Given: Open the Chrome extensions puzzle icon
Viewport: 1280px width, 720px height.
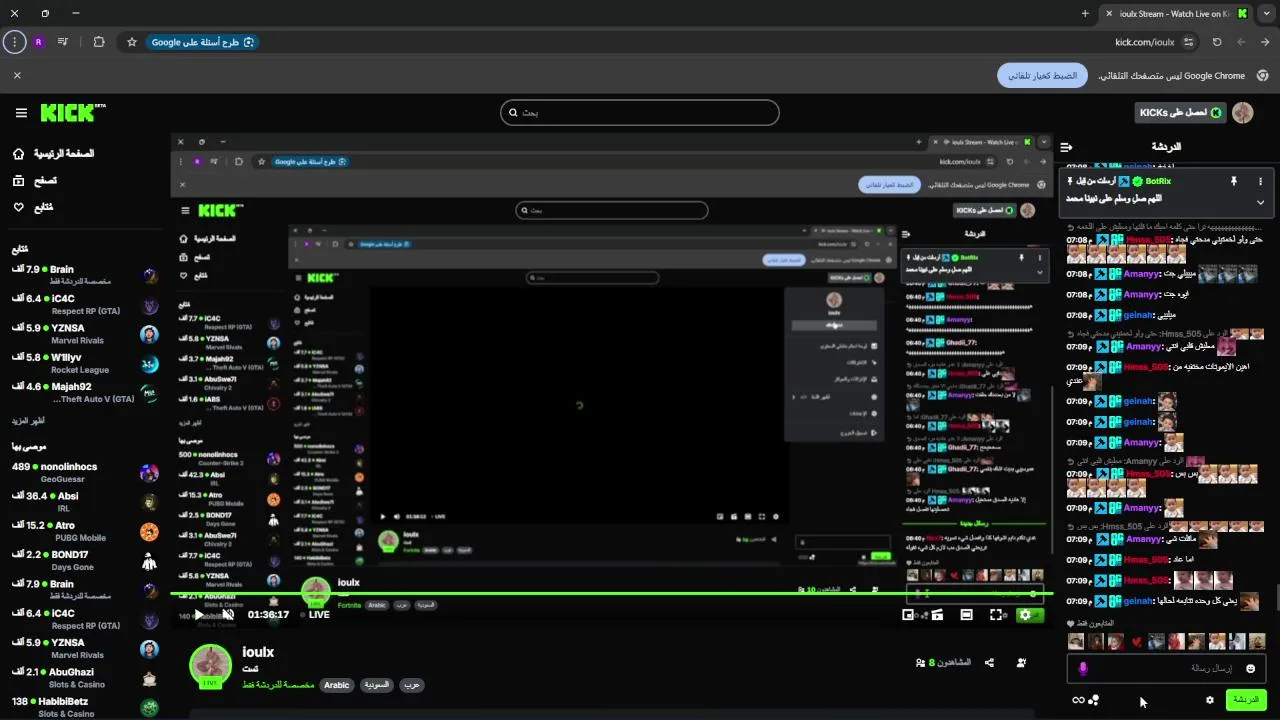Looking at the screenshot, I should tap(99, 42).
